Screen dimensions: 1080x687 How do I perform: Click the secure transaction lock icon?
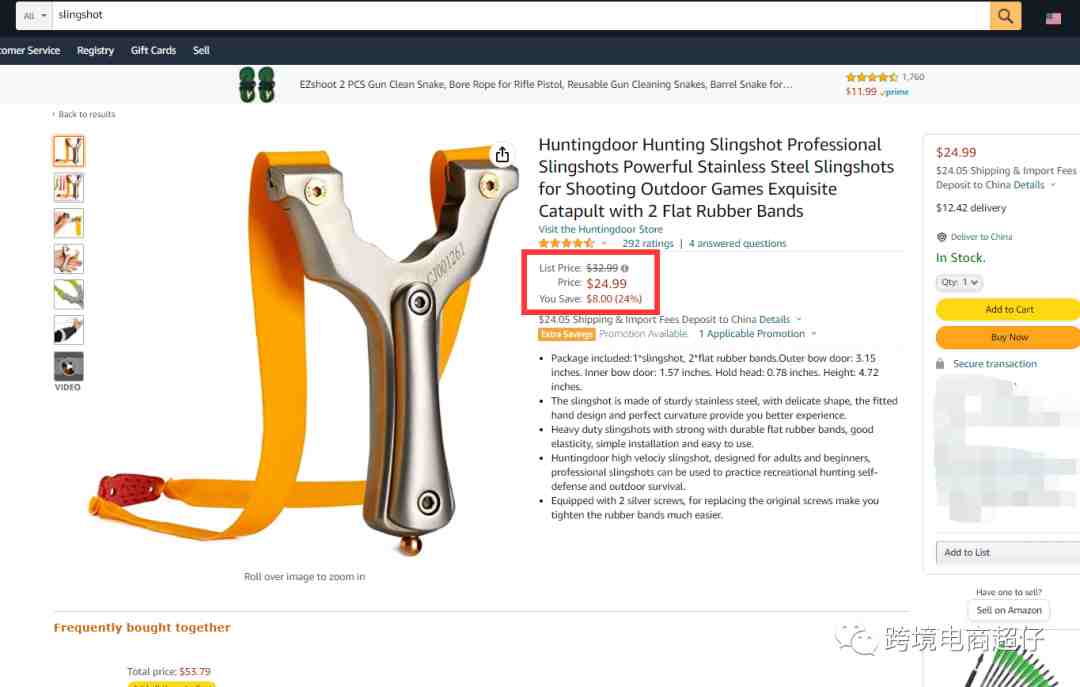(x=939, y=363)
